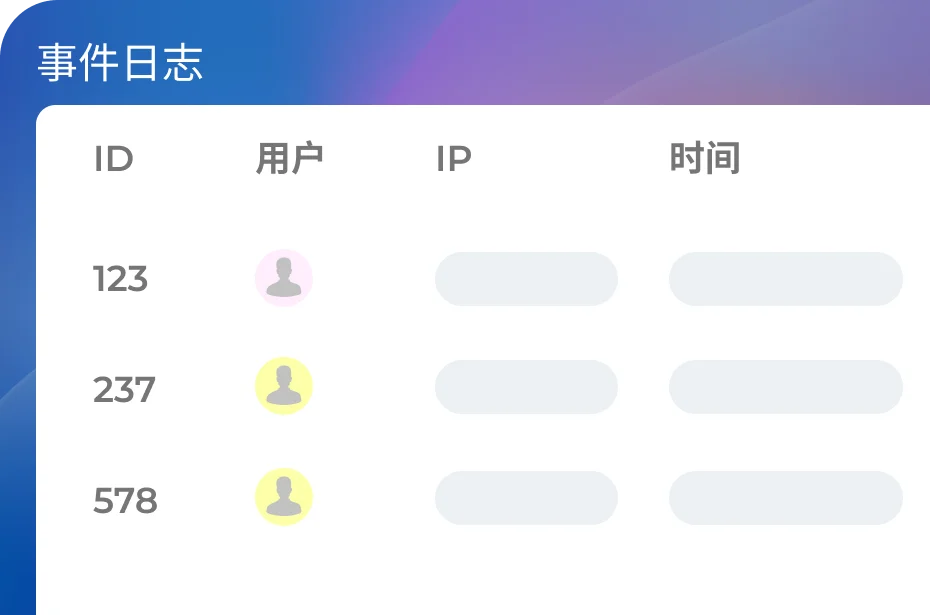Open the event with ID 578
Screen dimensions: 930x615
125,500
